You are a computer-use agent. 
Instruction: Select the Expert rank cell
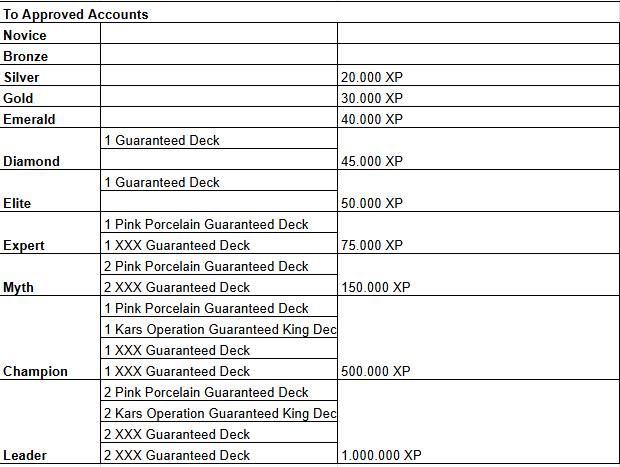click(x=24, y=245)
